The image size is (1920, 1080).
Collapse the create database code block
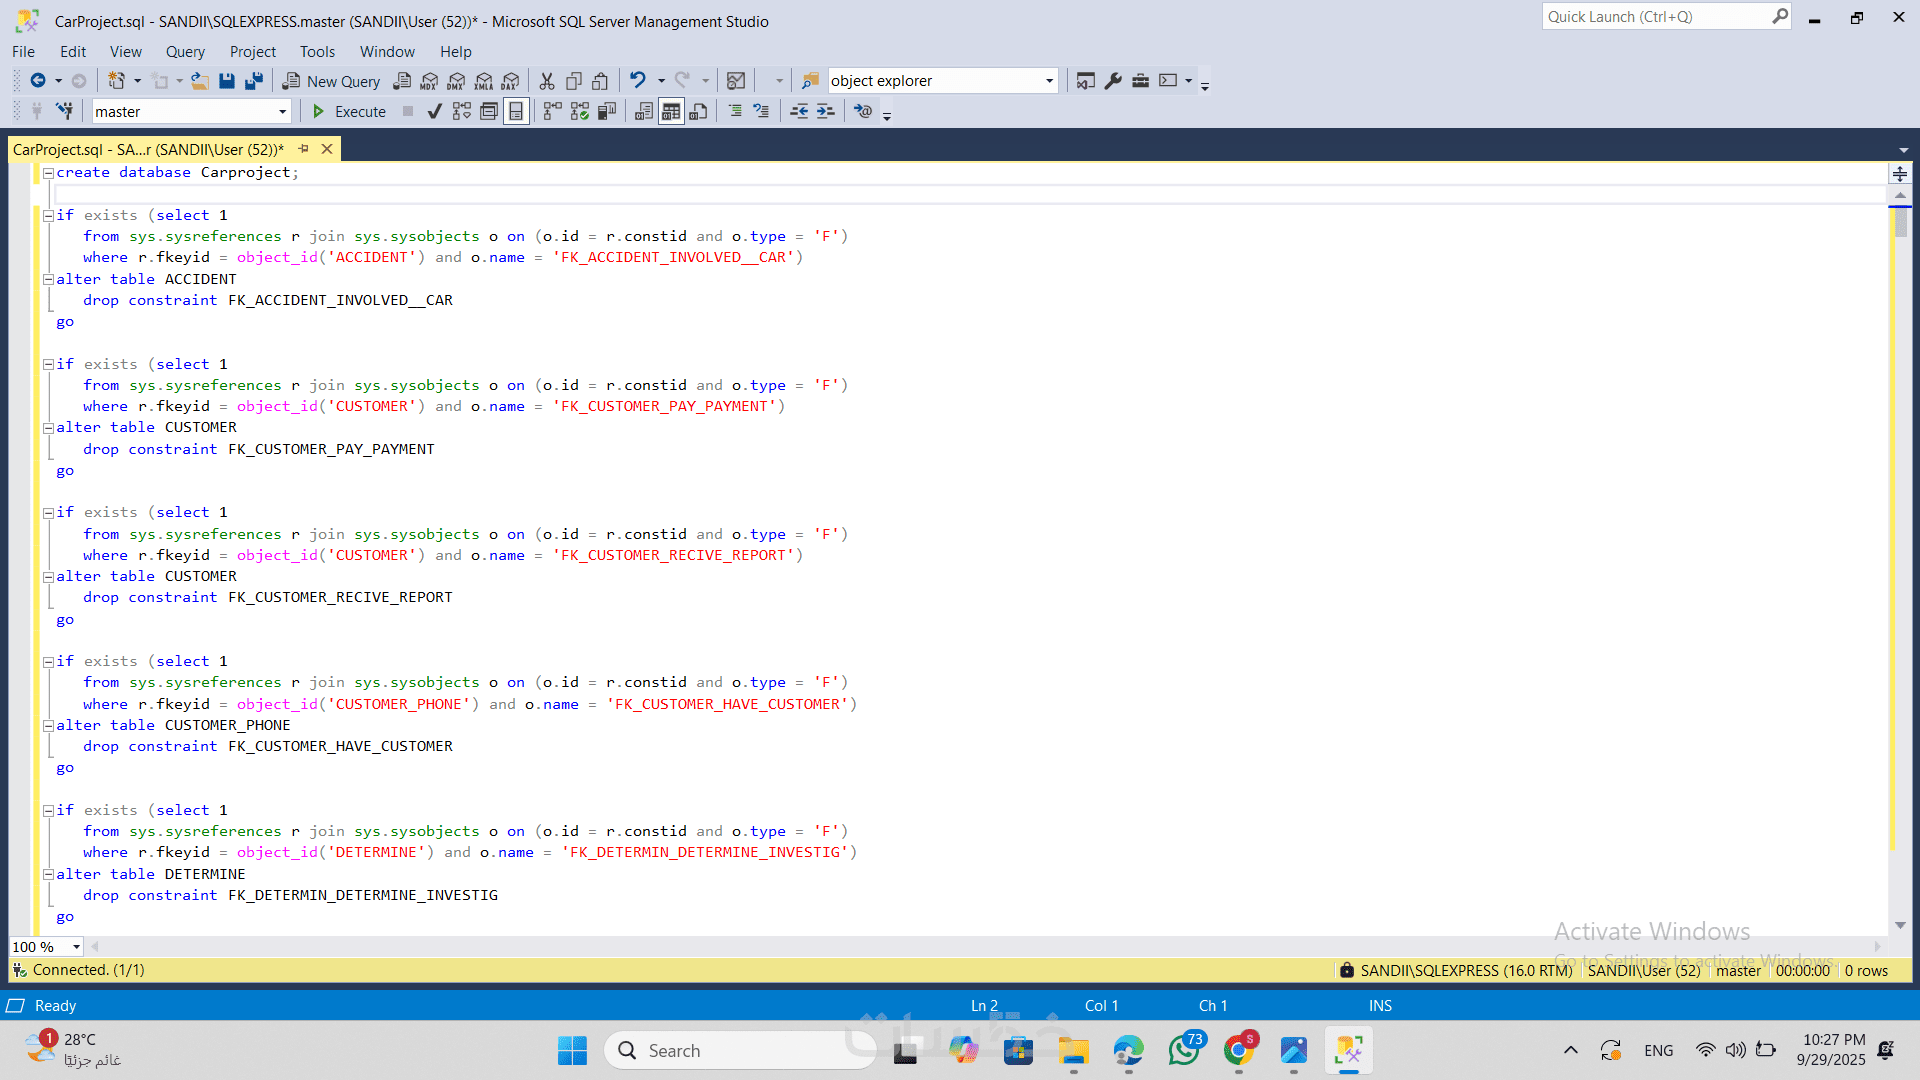(48, 173)
